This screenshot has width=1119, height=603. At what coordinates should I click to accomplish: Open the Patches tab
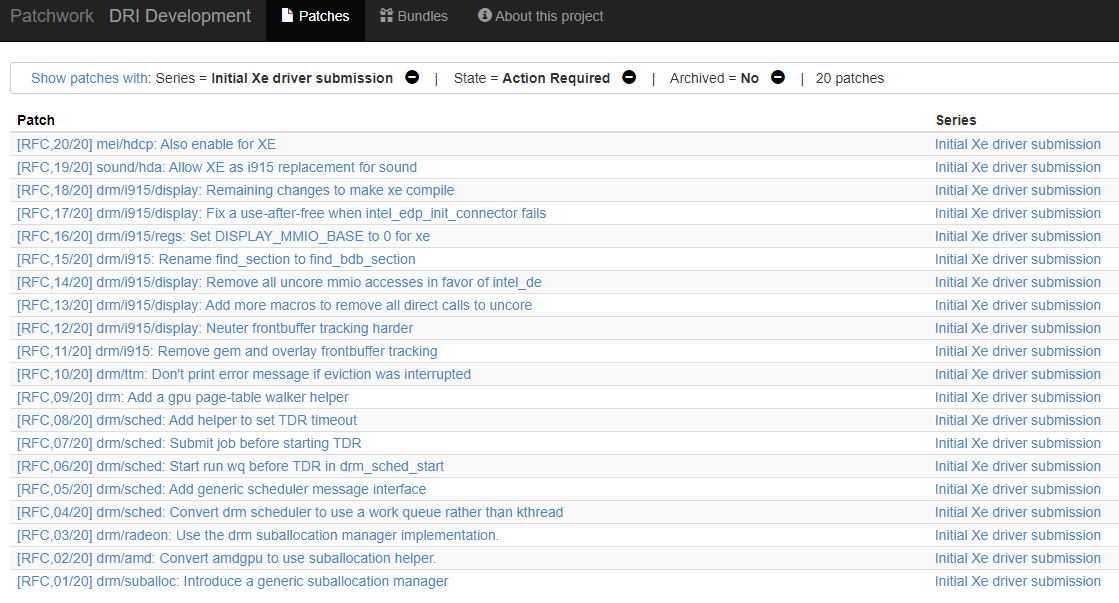pyautogui.click(x=315, y=16)
